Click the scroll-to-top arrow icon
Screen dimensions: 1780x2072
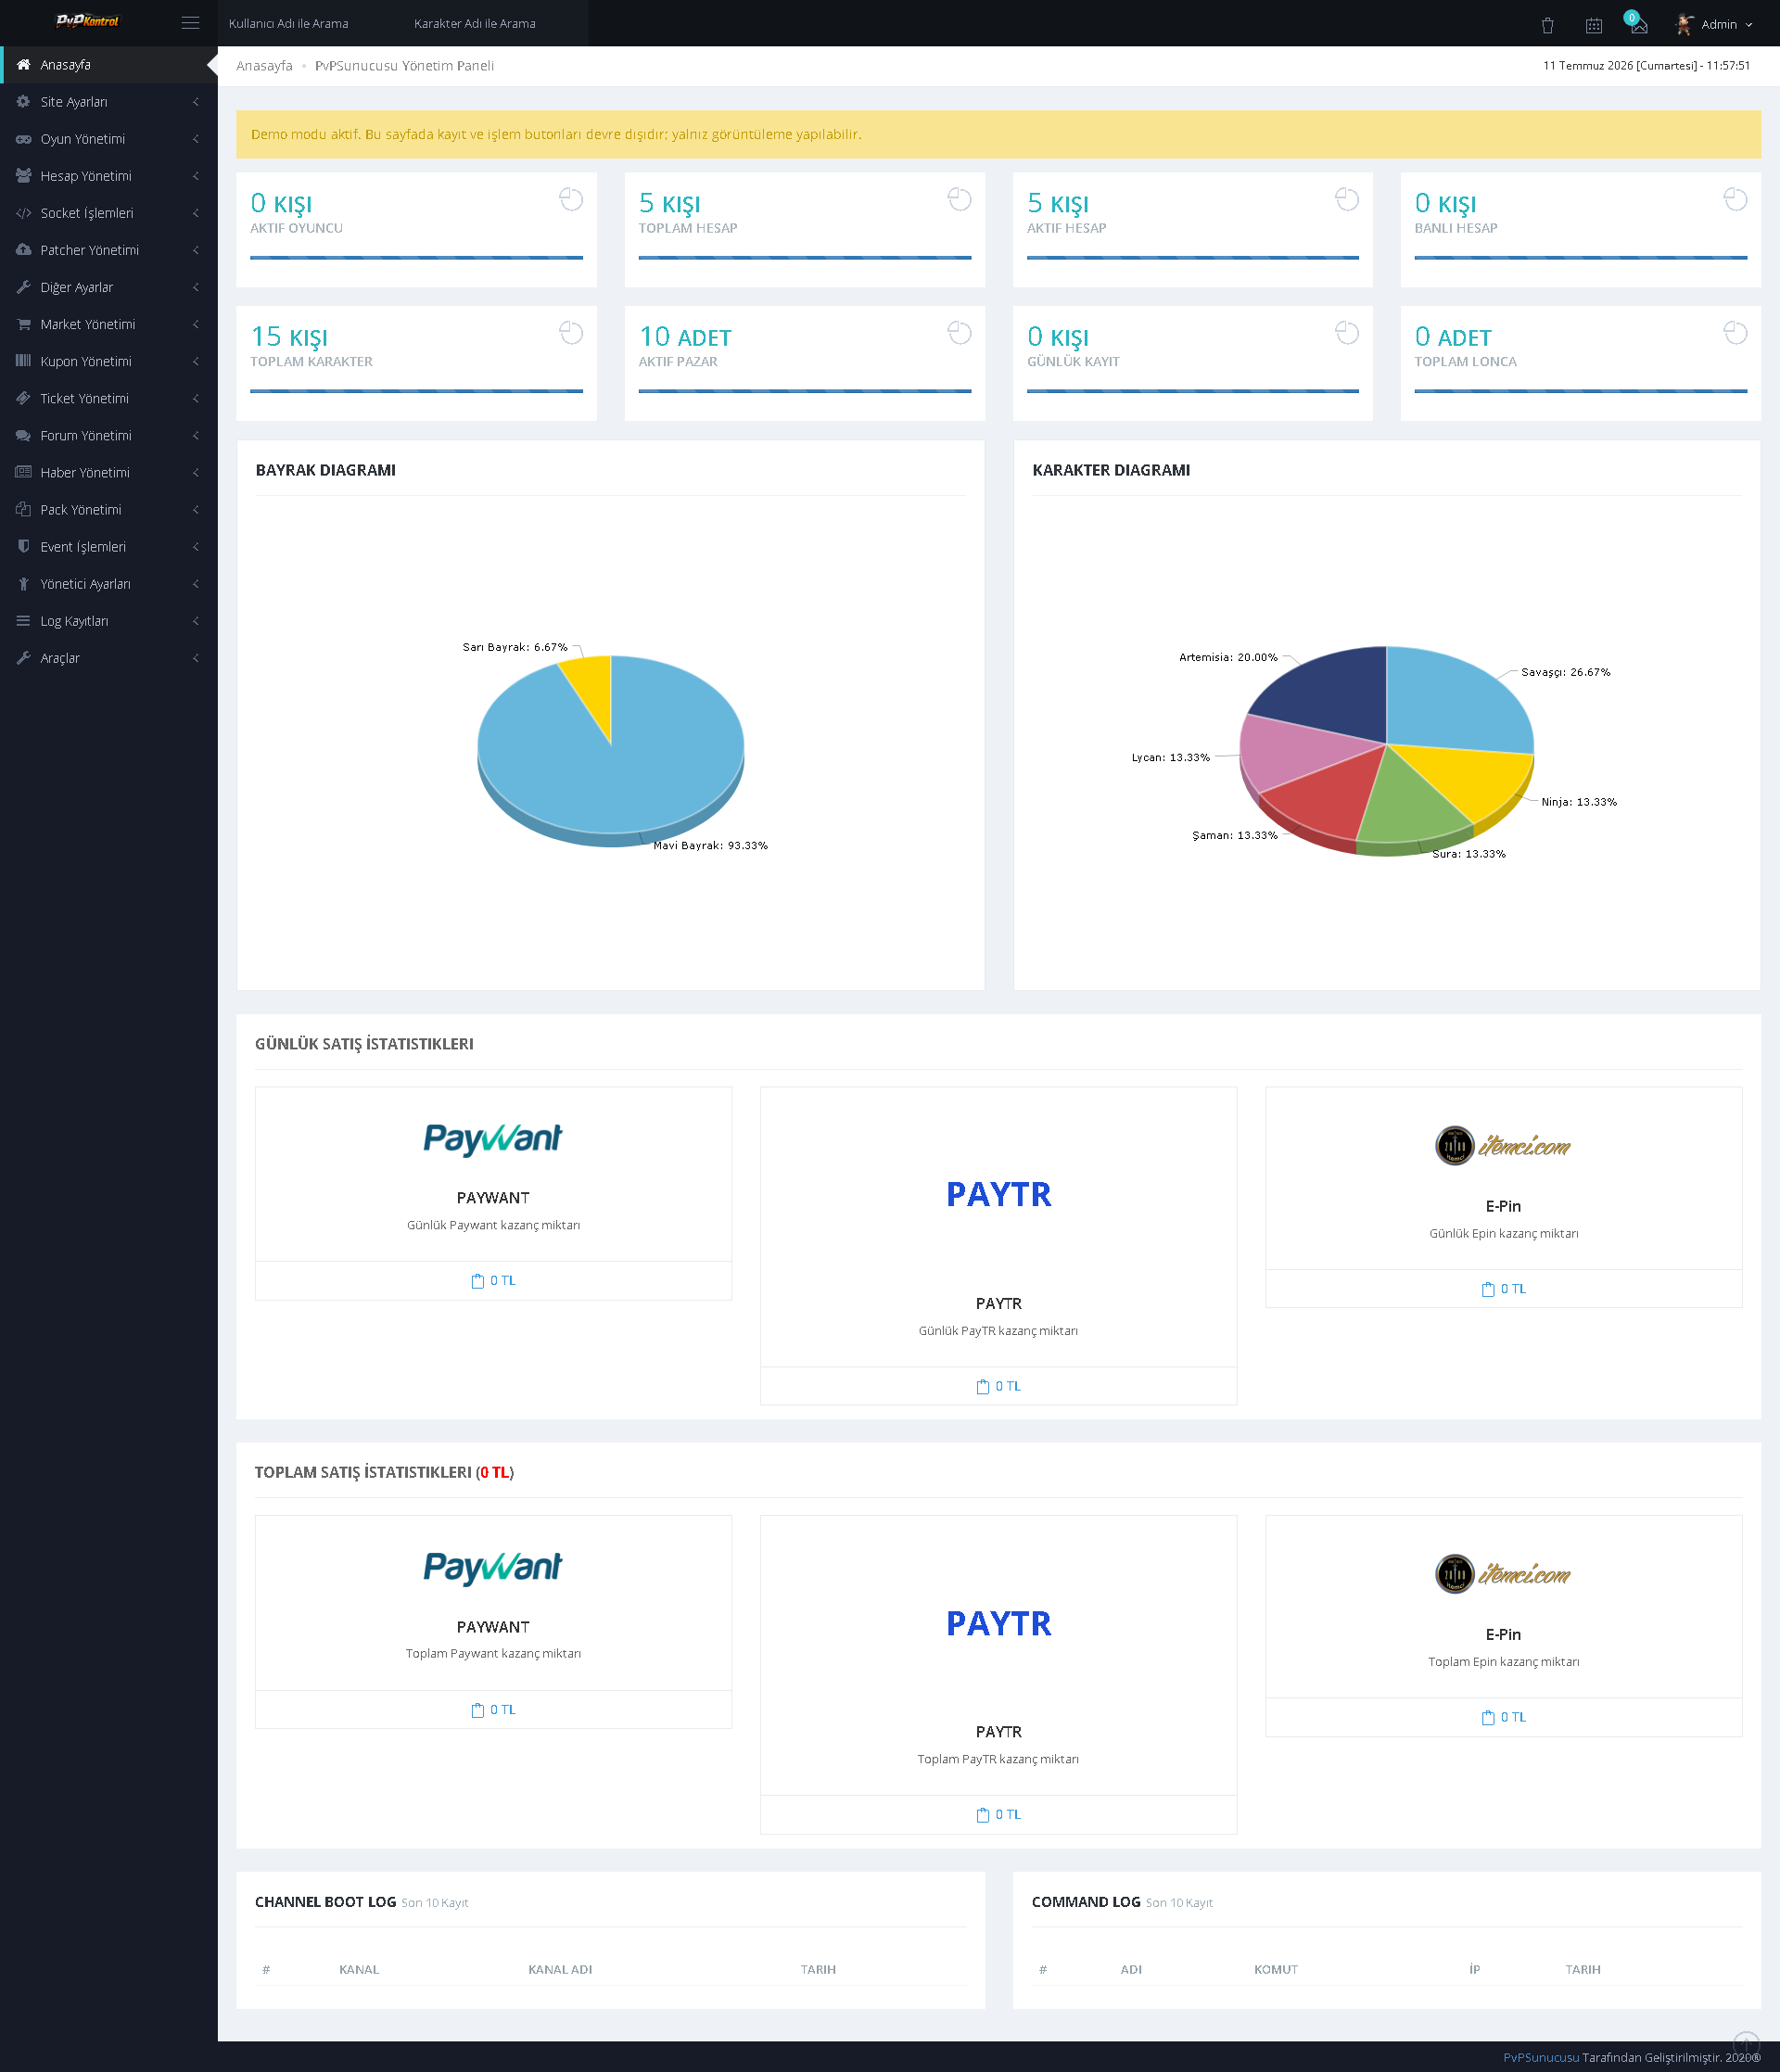tap(1746, 2044)
